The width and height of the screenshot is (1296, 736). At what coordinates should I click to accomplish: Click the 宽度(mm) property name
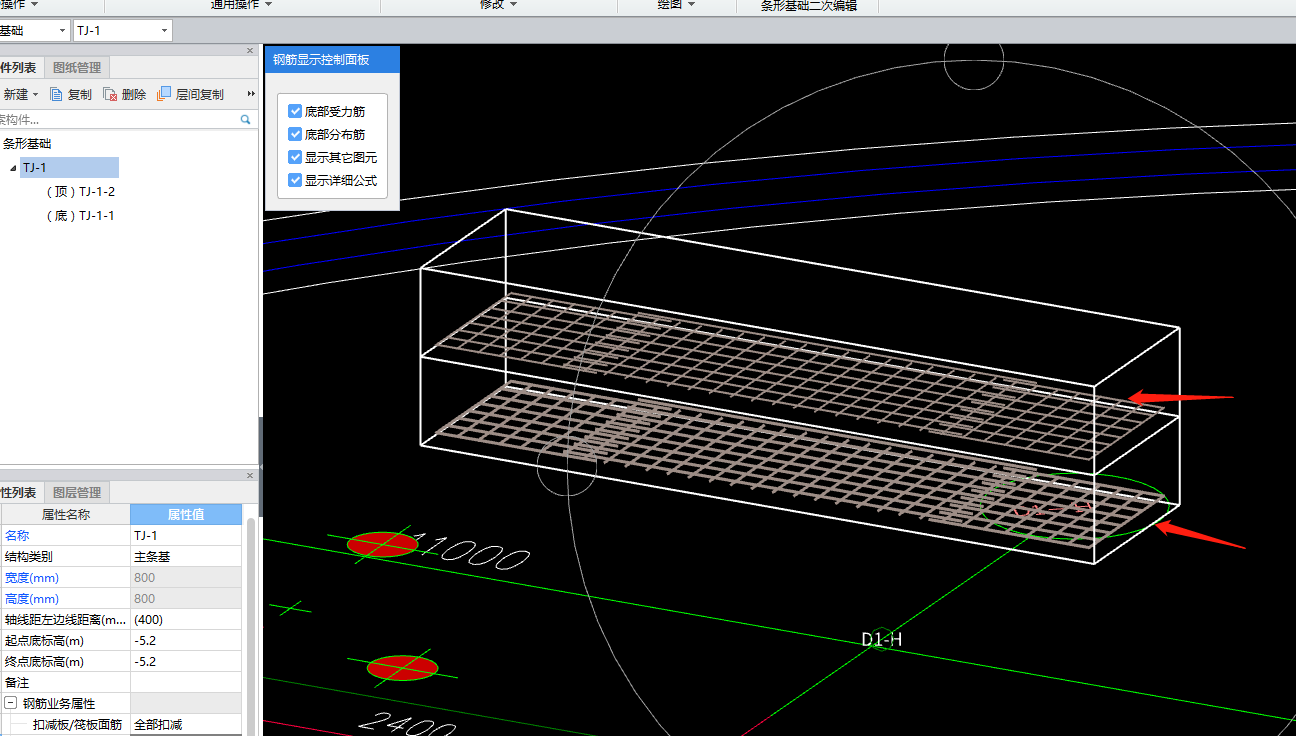tap(32, 578)
